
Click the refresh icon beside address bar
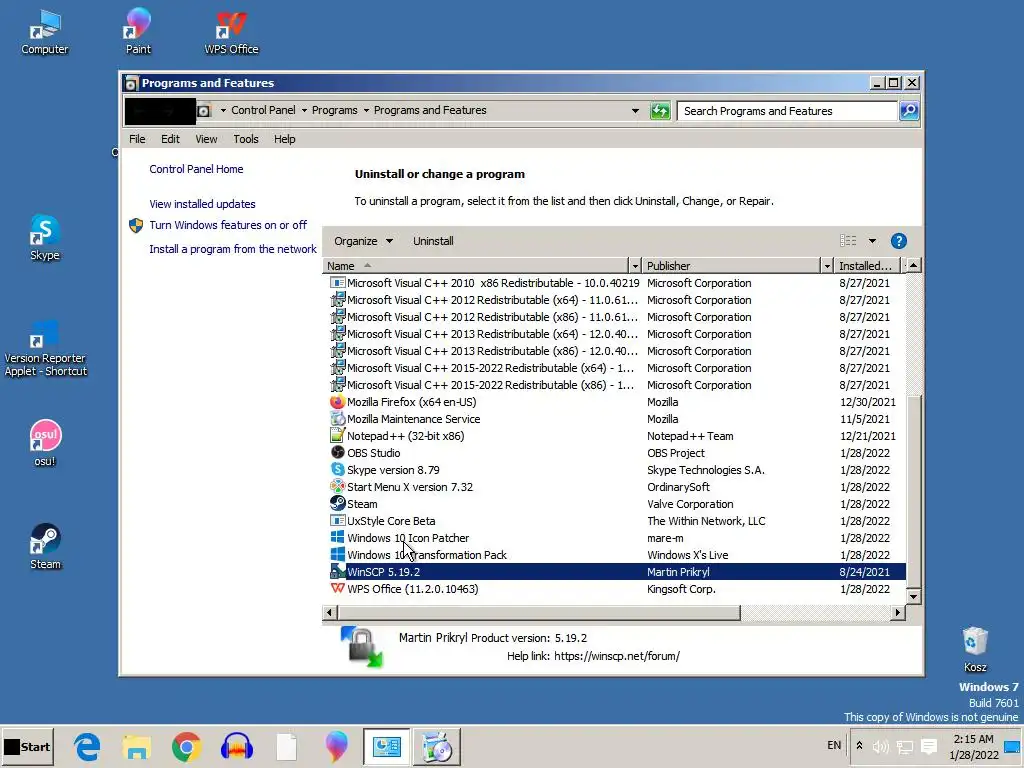point(660,111)
